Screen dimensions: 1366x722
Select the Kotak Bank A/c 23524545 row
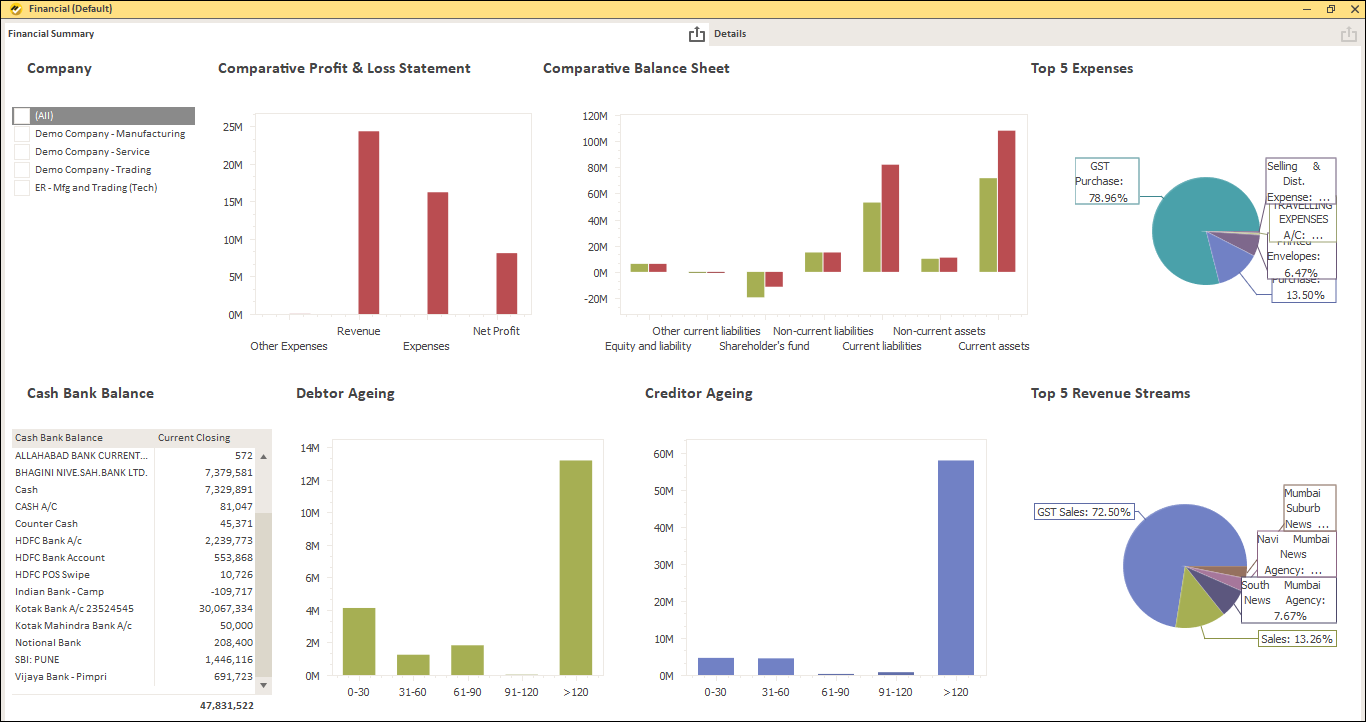point(75,609)
